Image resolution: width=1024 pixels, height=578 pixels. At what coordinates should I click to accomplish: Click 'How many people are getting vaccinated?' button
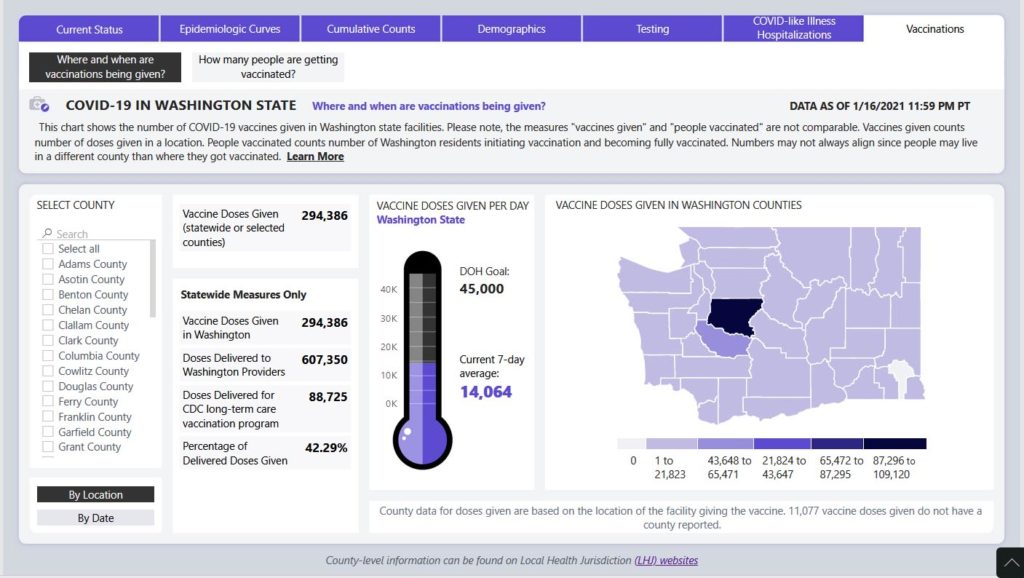268,67
